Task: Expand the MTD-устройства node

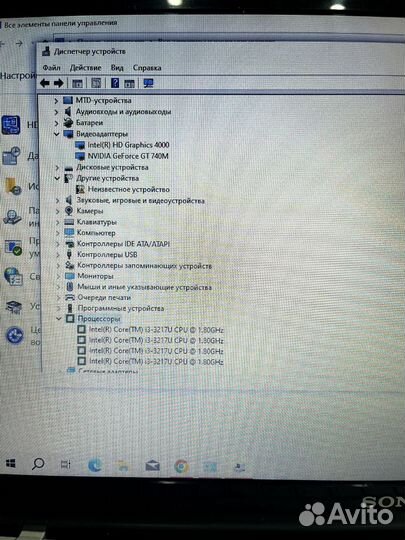Action: pyautogui.click(x=56, y=101)
